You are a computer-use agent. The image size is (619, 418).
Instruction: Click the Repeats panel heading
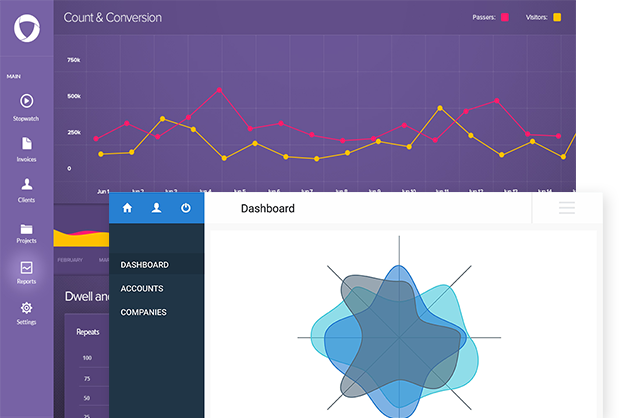[x=90, y=330]
